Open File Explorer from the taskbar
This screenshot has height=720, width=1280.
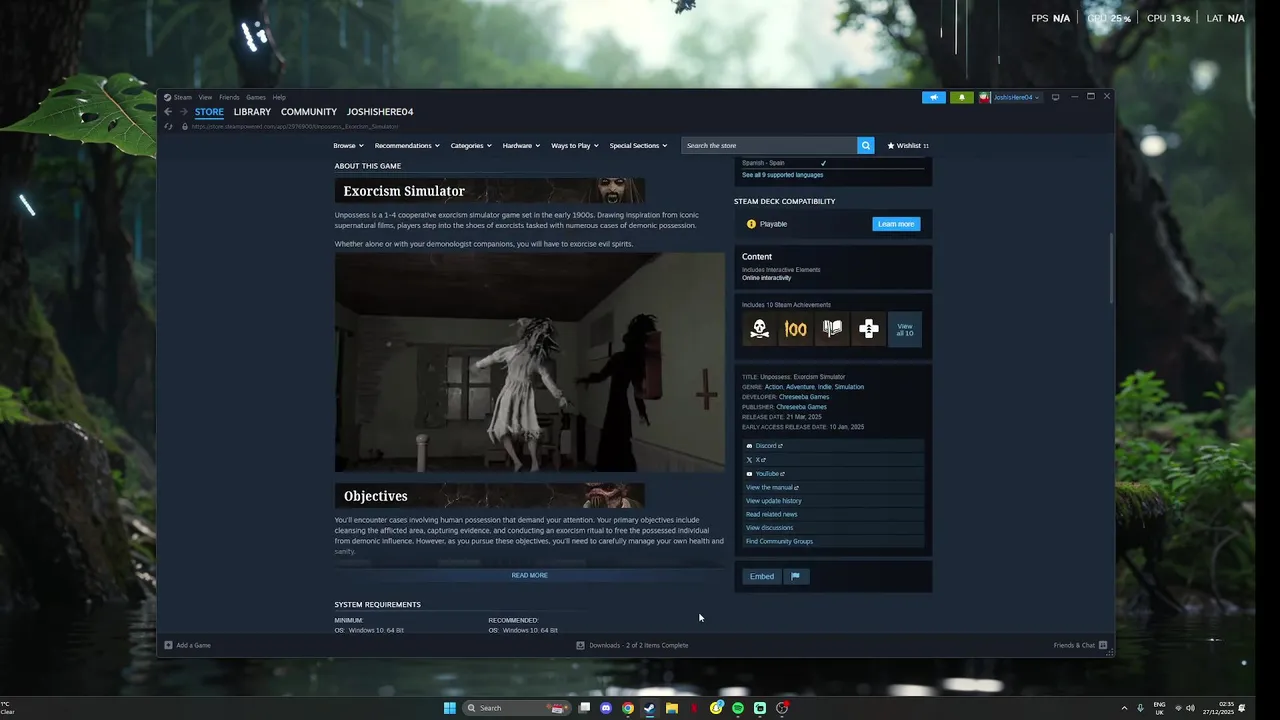672,708
